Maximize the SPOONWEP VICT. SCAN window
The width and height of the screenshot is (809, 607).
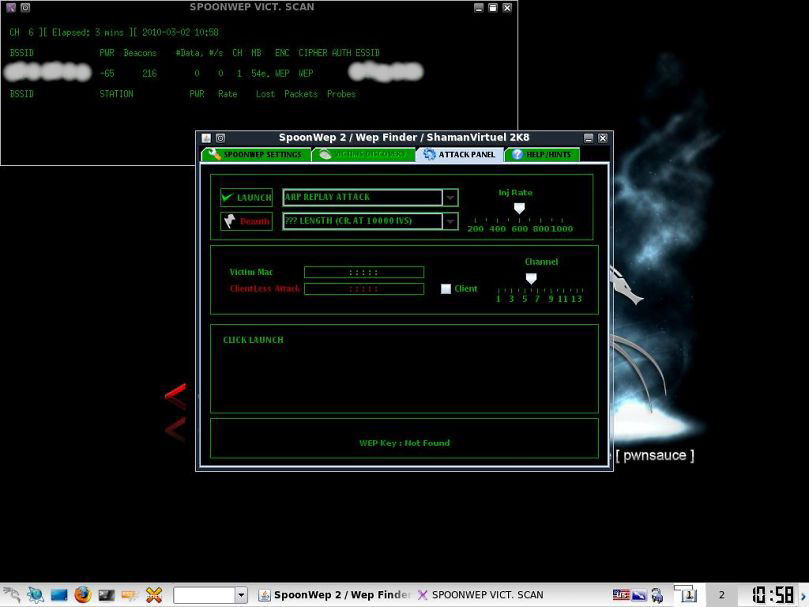(x=493, y=7)
